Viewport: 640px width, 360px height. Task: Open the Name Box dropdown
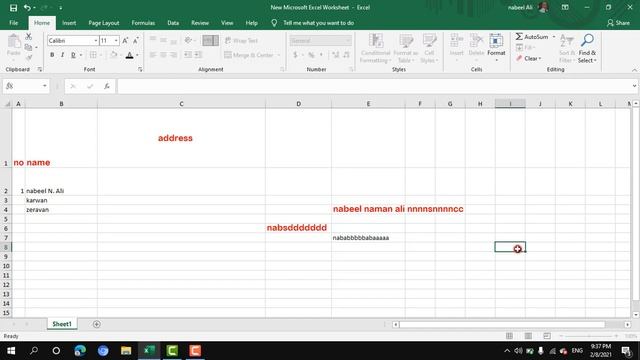click(44, 86)
